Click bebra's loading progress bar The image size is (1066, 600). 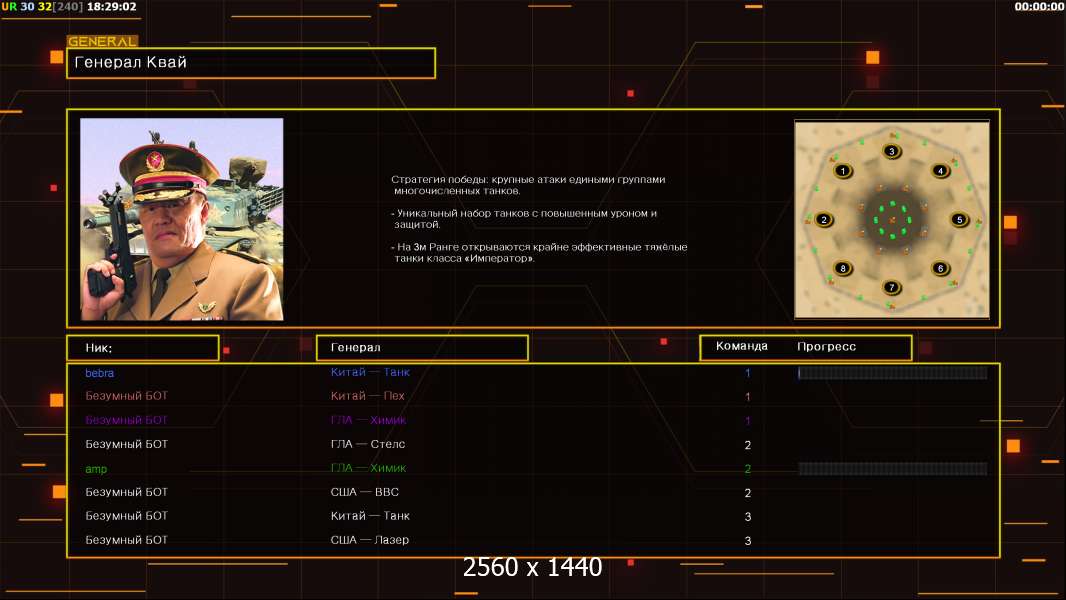pyautogui.click(x=892, y=373)
